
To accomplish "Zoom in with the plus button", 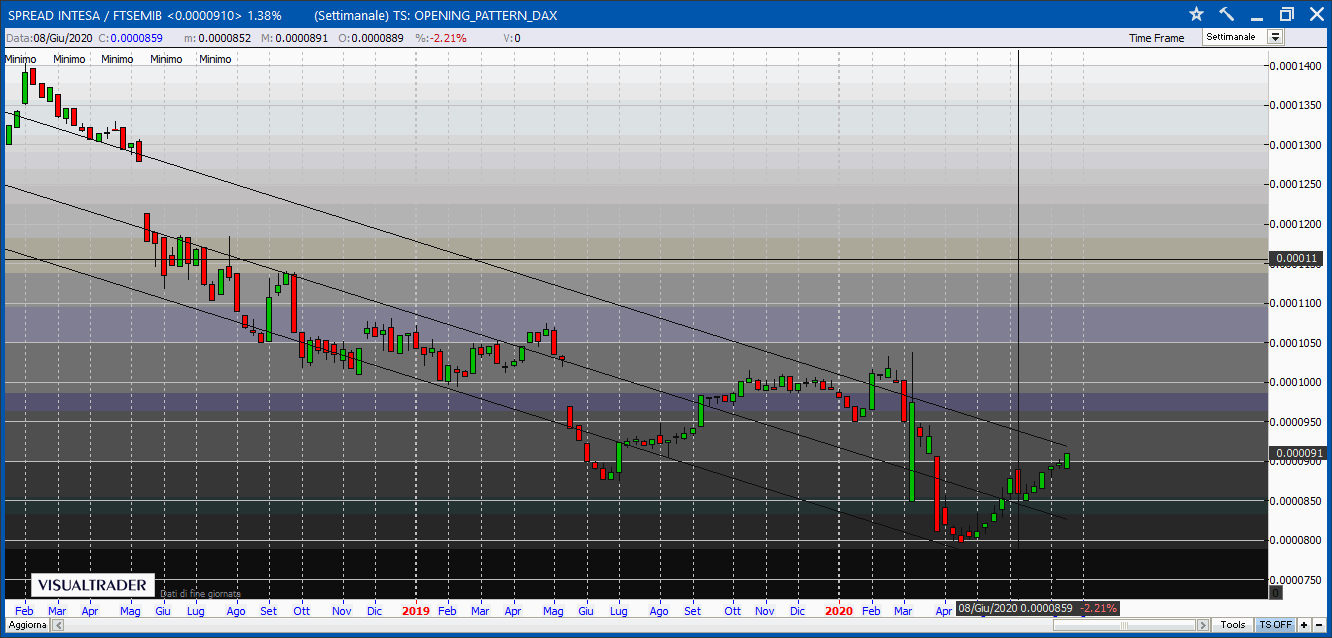I will pos(1305,625).
